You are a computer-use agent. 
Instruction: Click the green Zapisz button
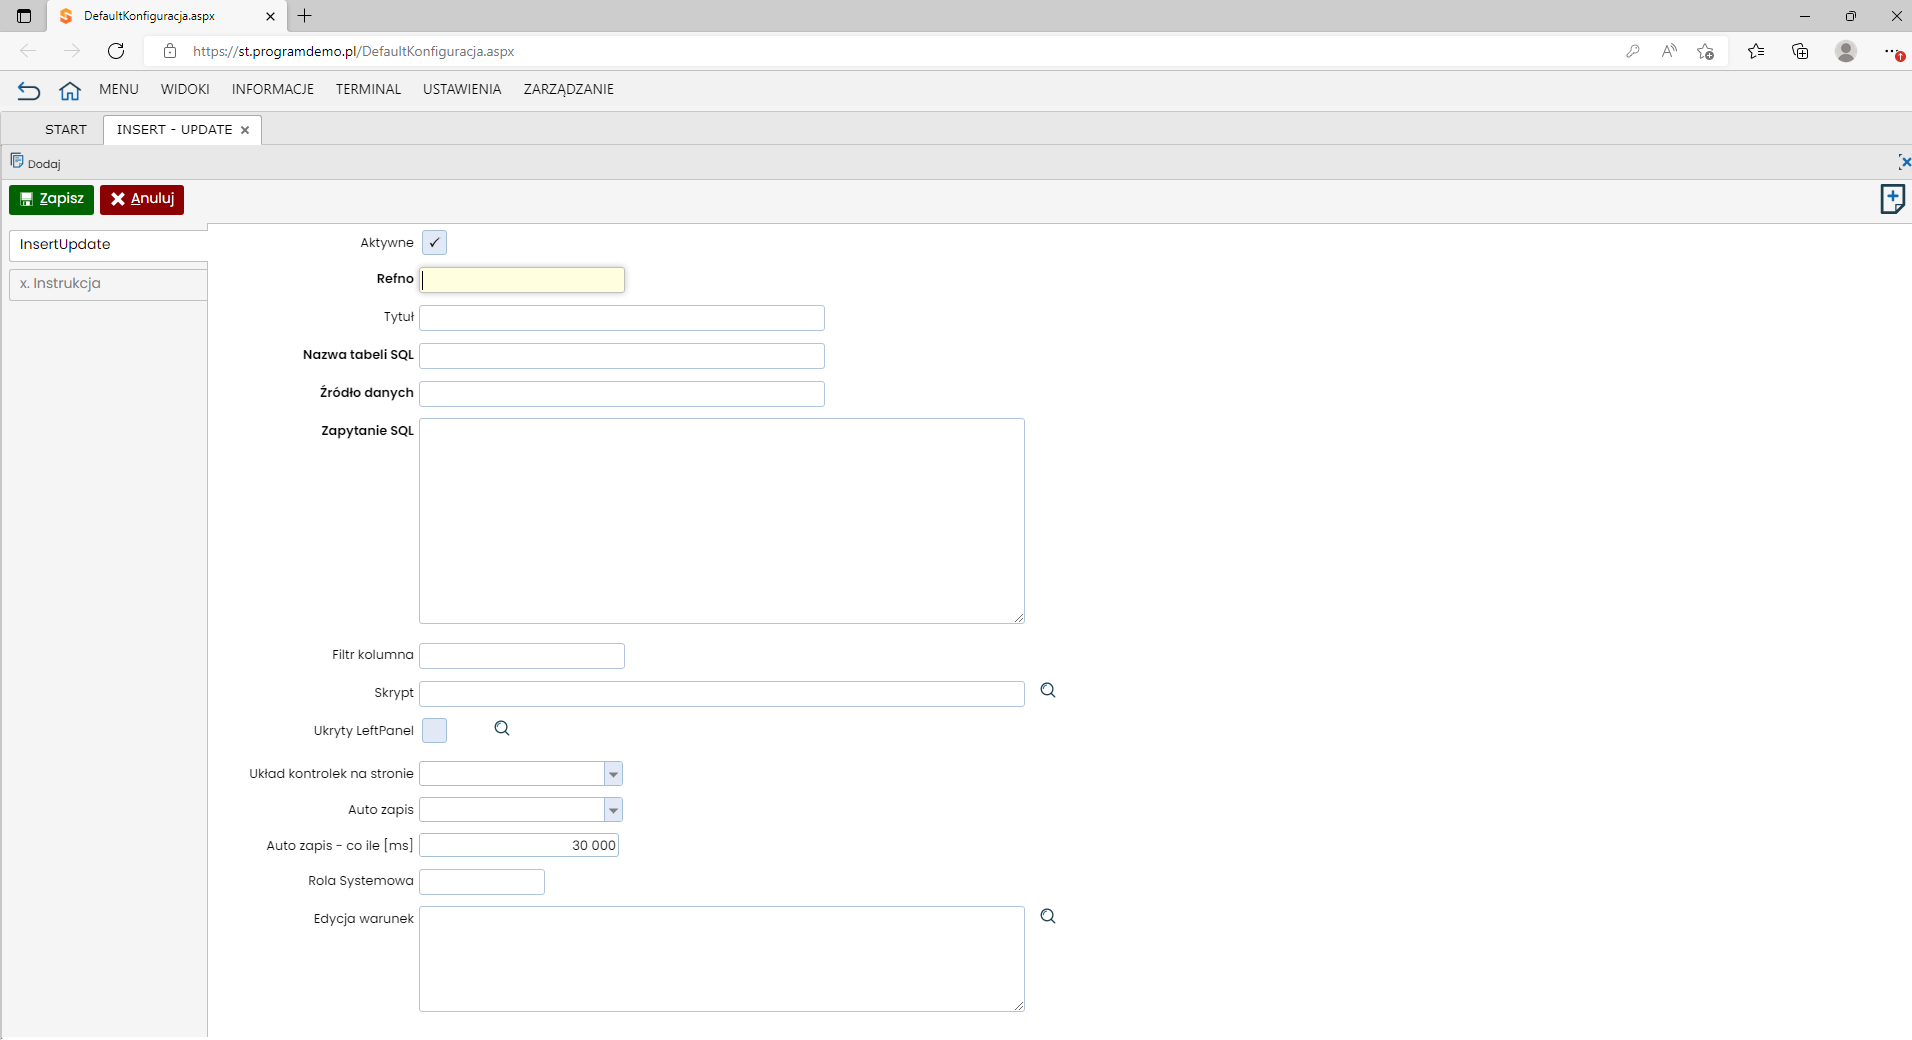(x=51, y=199)
